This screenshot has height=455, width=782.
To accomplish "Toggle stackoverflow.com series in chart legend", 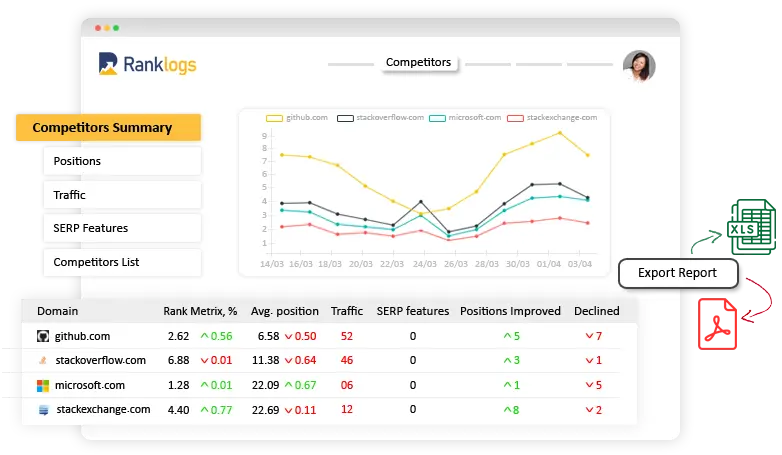I will pos(379,118).
